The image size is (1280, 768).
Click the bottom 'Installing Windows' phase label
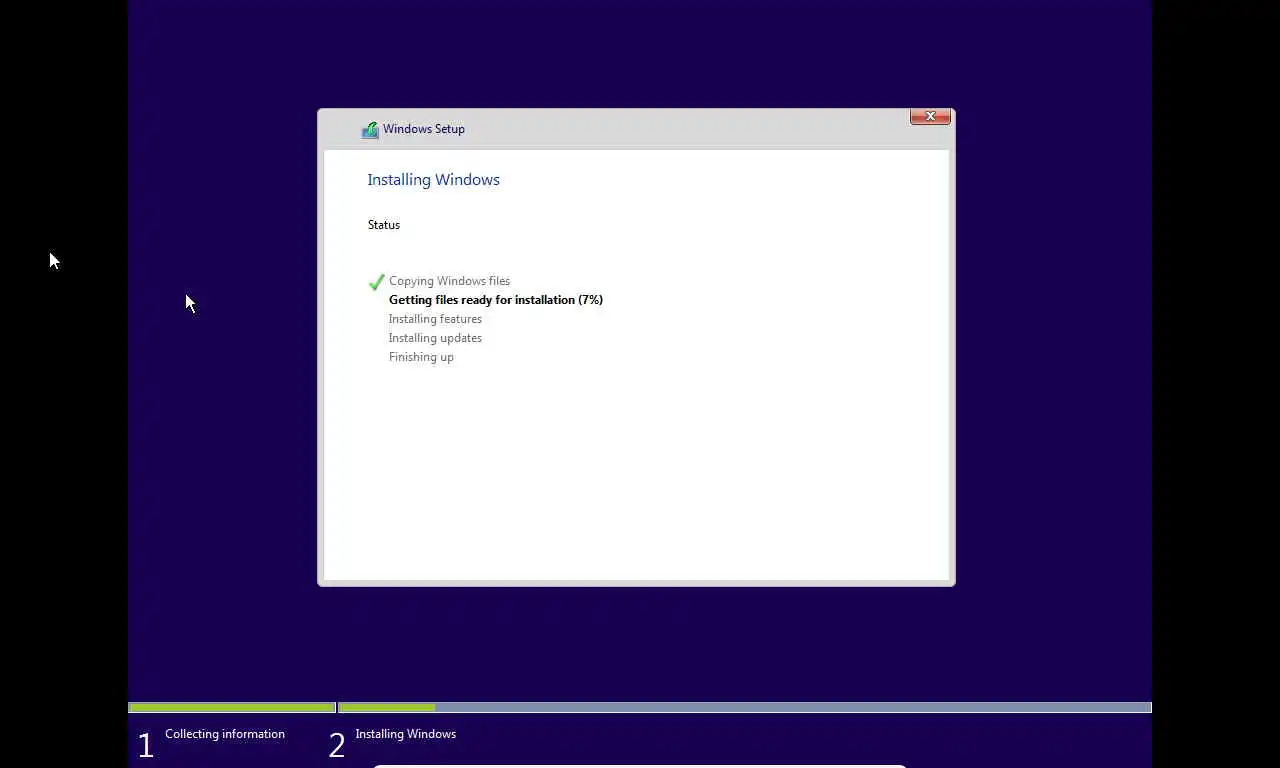click(x=406, y=734)
